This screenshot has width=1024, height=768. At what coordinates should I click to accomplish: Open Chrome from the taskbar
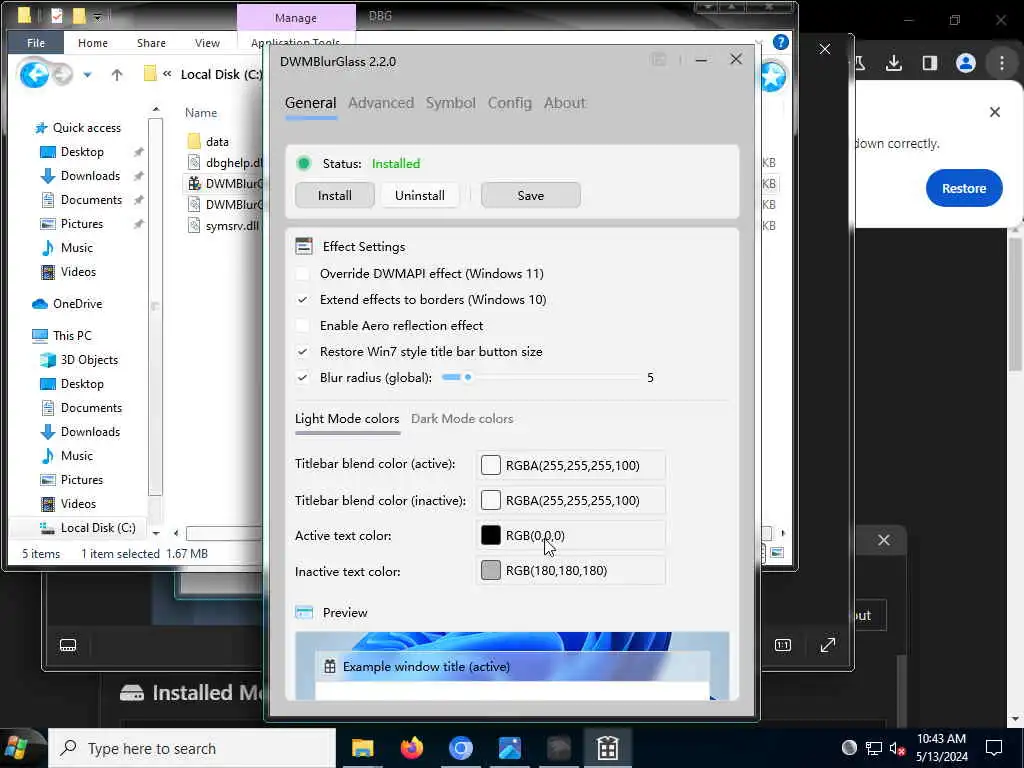[x=460, y=748]
